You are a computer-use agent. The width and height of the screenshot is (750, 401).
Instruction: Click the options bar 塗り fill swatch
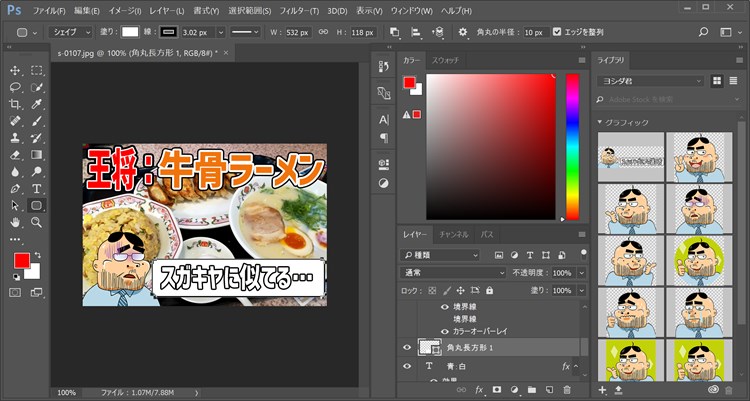coord(130,32)
